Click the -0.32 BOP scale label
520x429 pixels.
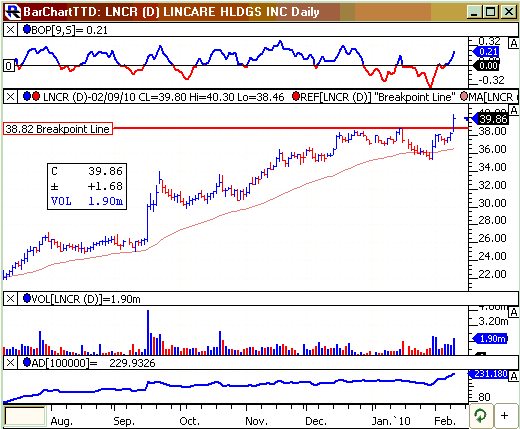[492, 80]
